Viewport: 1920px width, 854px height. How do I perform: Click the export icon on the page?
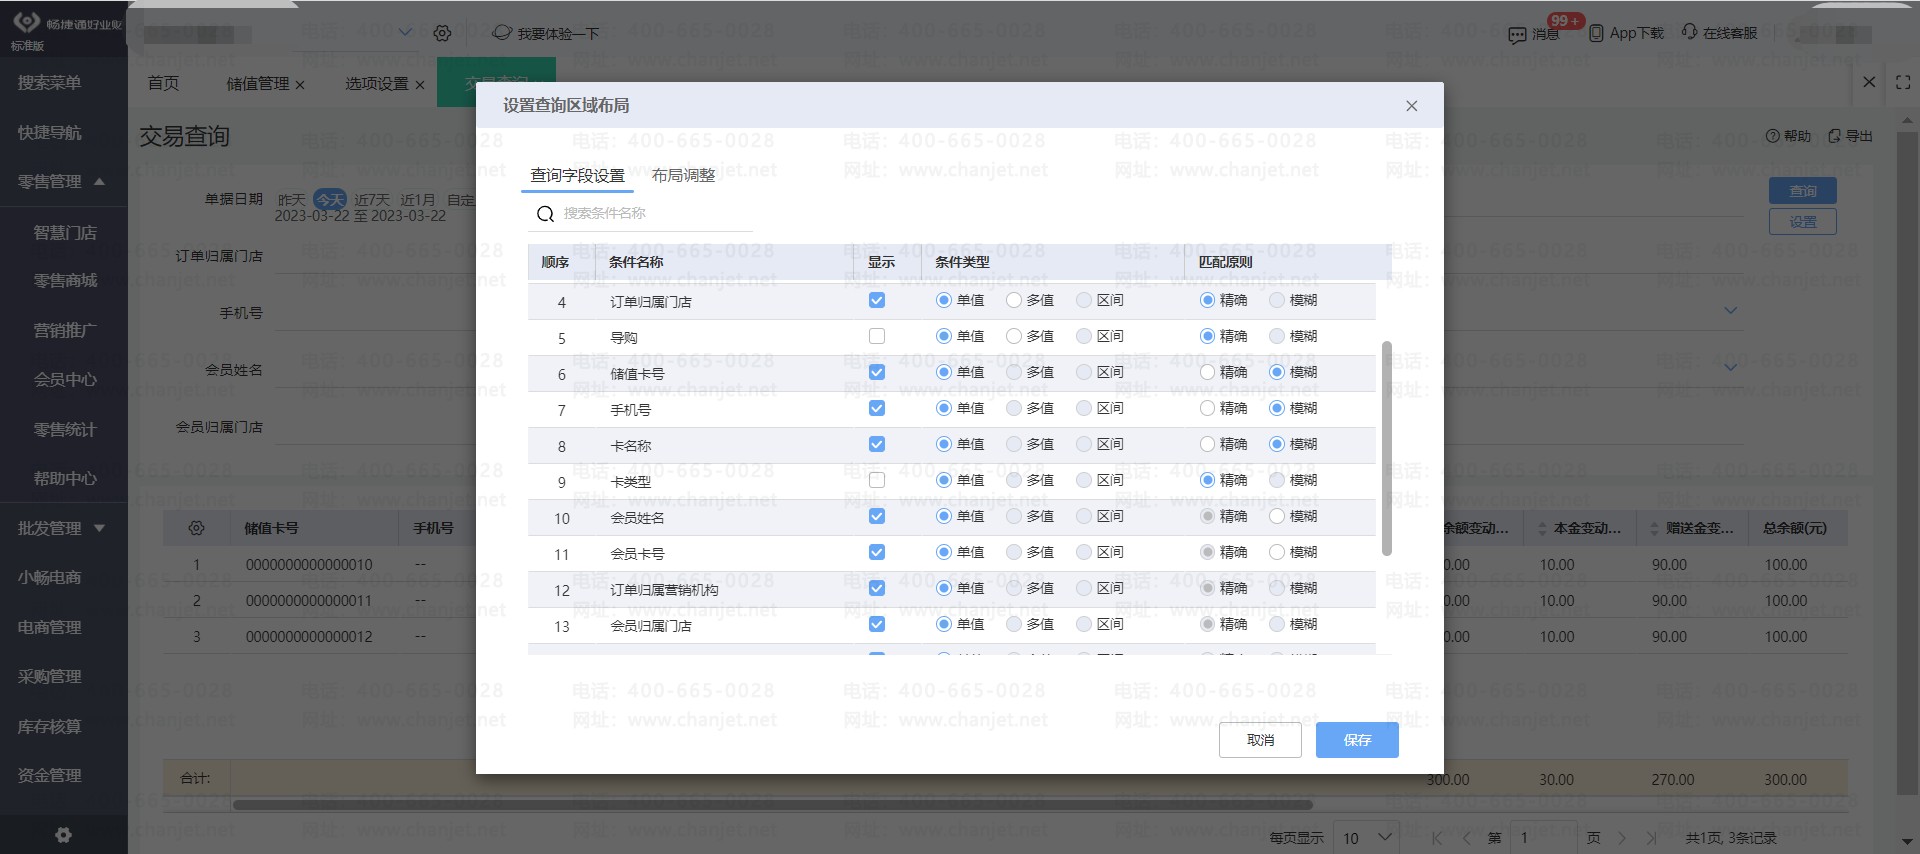point(1834,136)
